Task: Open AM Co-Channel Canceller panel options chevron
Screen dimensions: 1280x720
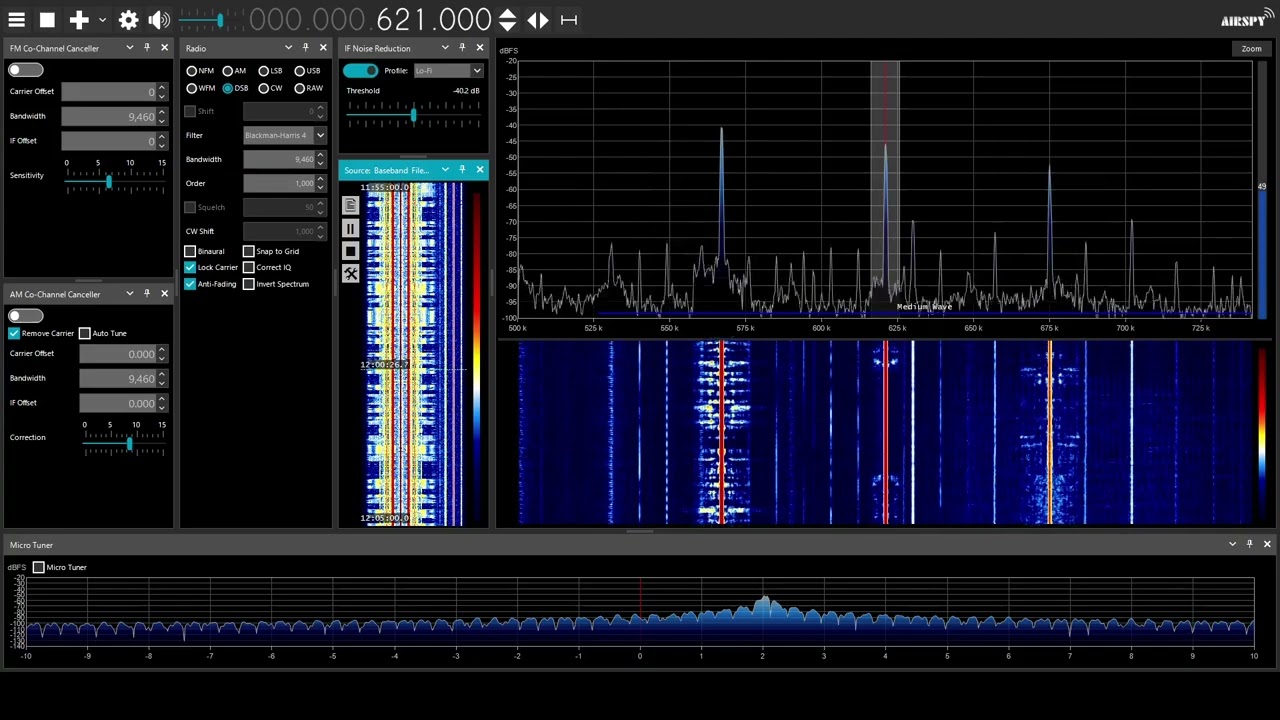Action: click(x=129, y=294)
